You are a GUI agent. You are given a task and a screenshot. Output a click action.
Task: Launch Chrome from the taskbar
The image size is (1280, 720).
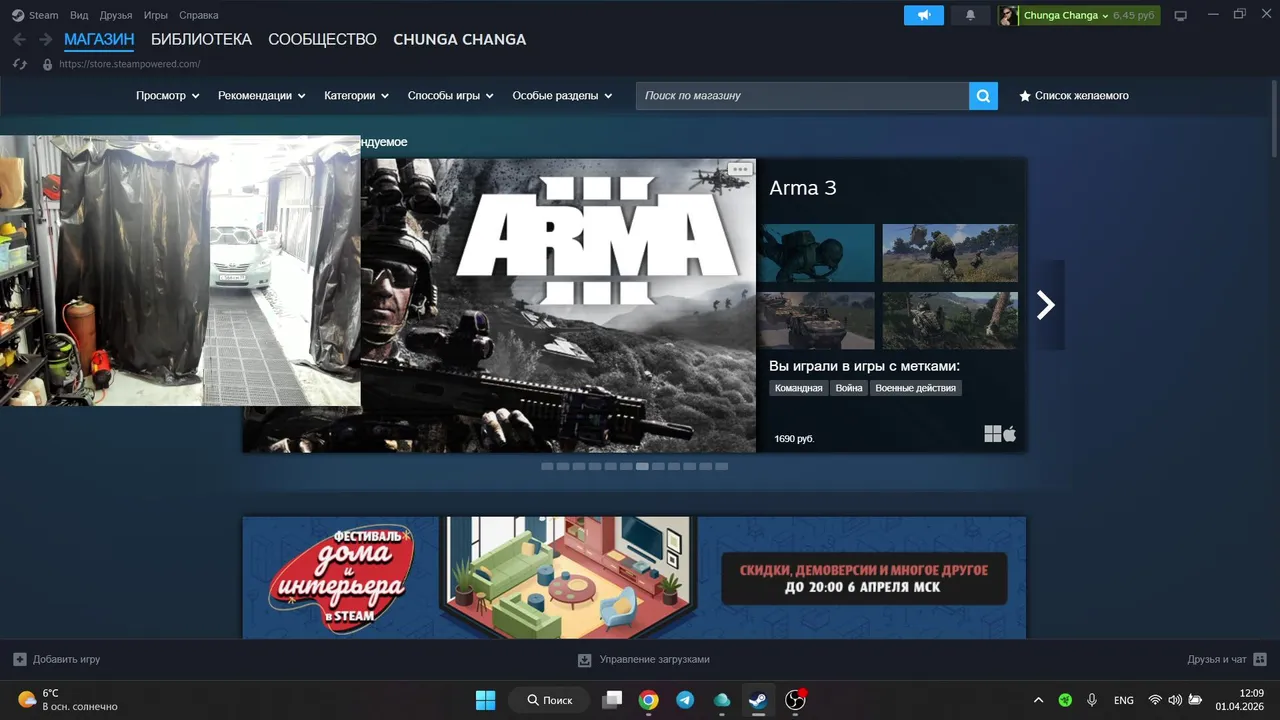coord(649,700)
